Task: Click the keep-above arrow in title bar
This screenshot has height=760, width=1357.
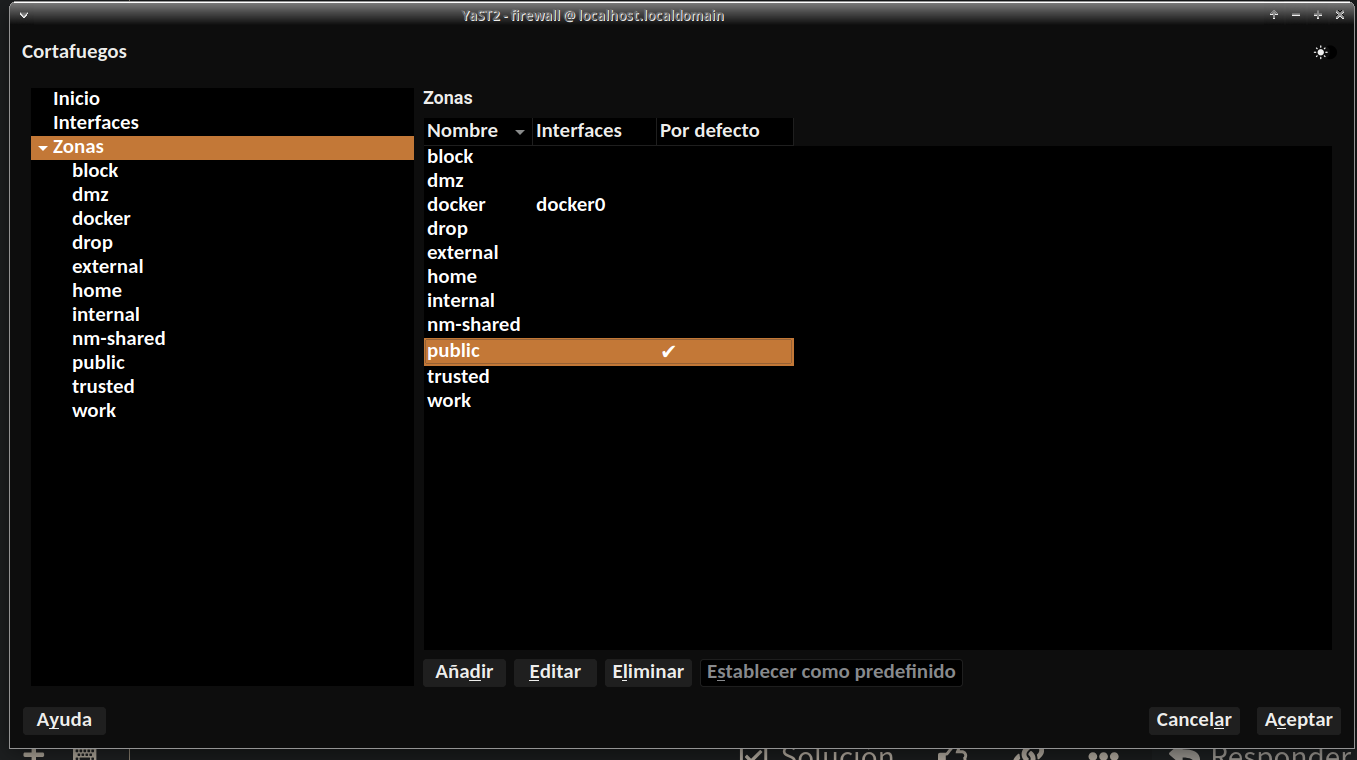Action: [1274, 16]
